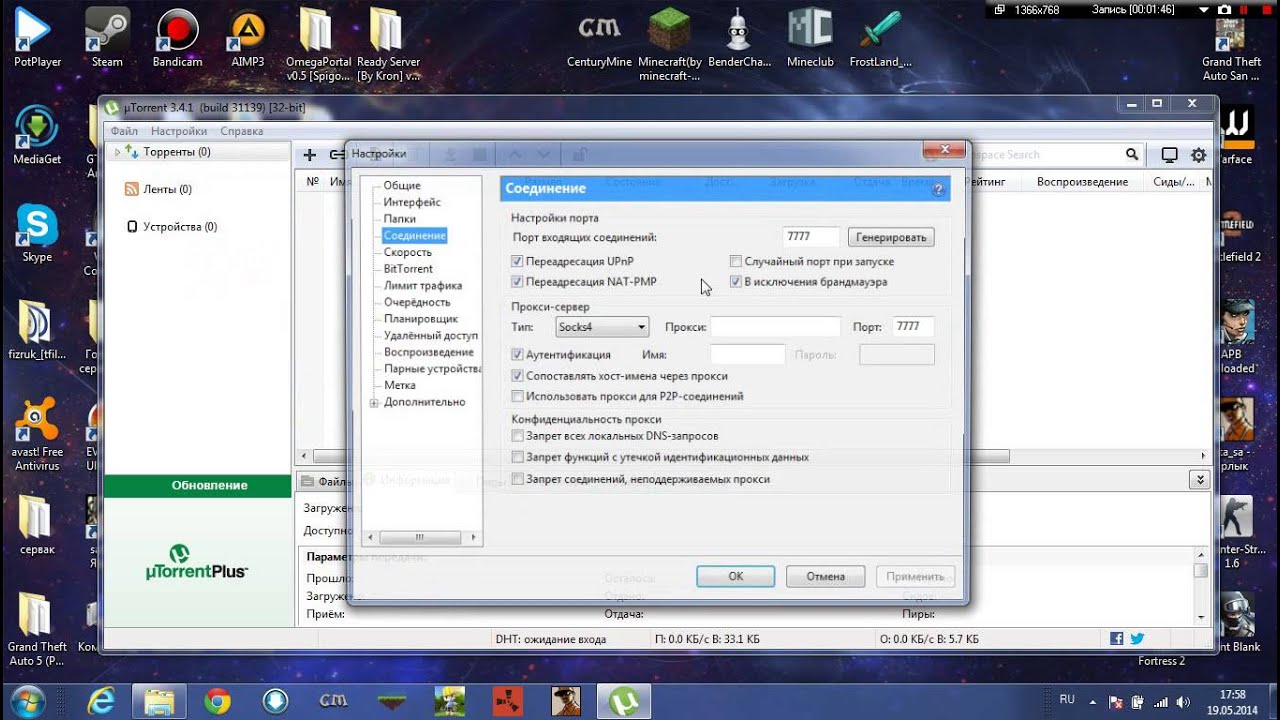Viewport: 1280px width, 720px height.
Task: Enable Использовать прокси для P2P-соединений
Action: click(517, 396)
